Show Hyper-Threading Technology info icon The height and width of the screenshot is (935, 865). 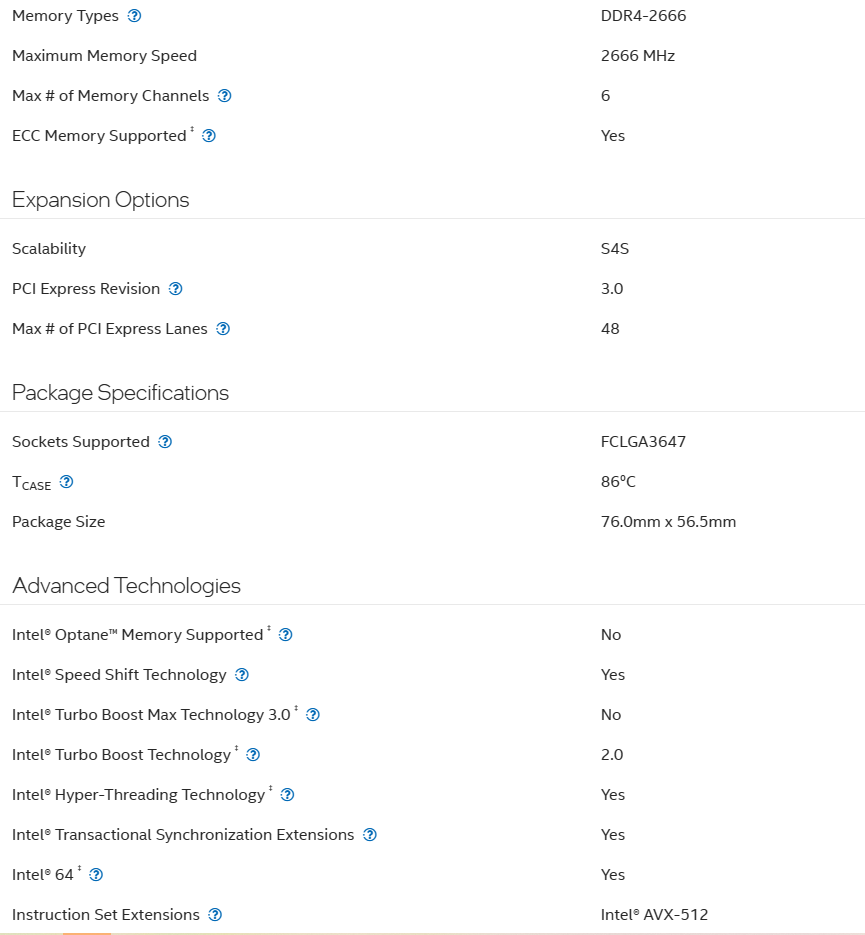(x=287, y=795)
